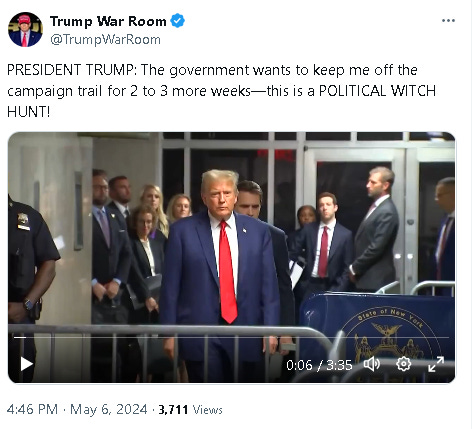
Task: Mute the video using the speaker icon
Action: (371, 364)
